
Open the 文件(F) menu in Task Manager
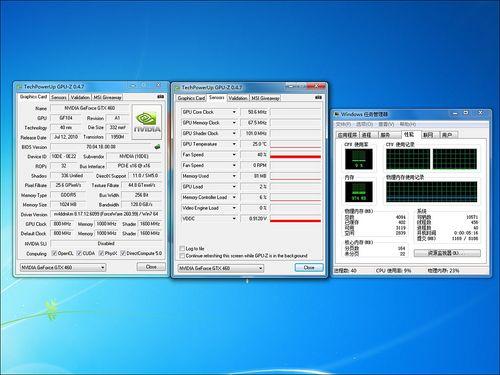tap(343, 124)
